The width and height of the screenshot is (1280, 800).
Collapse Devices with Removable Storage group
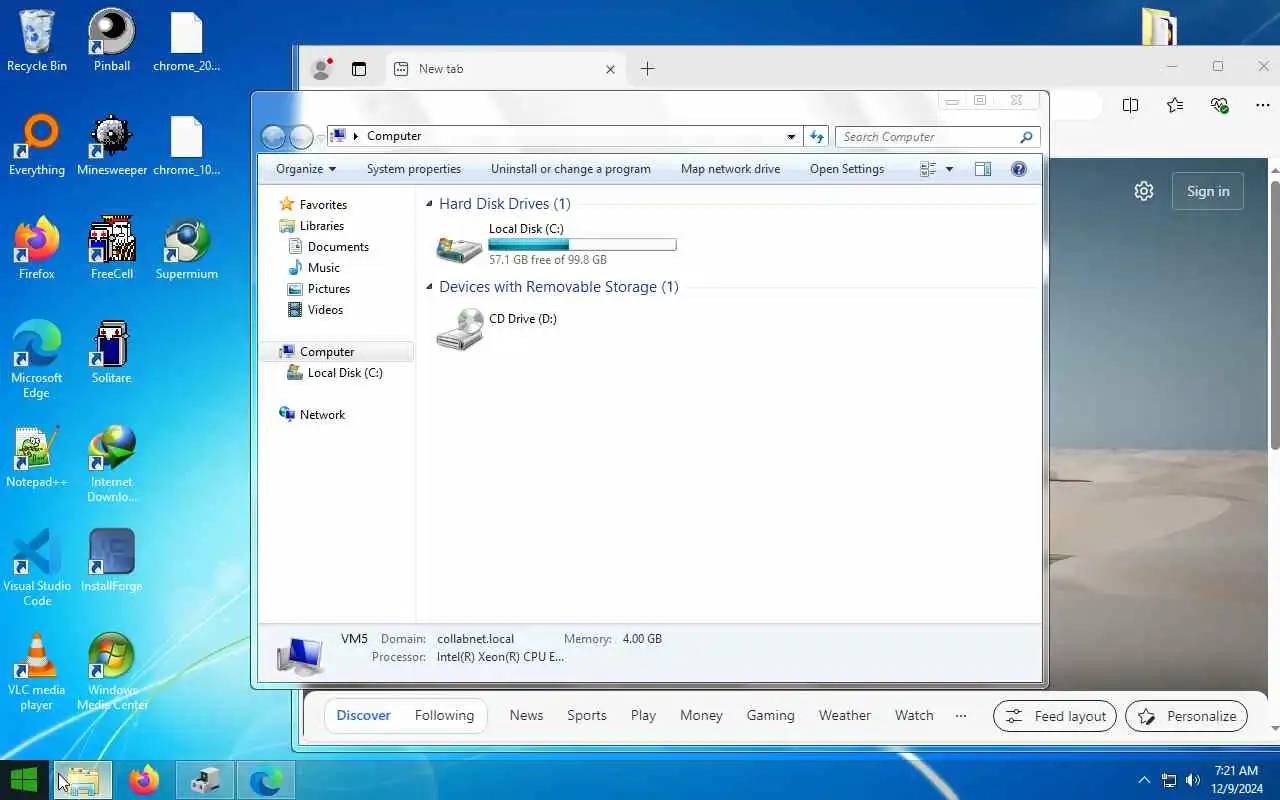point(429,287)
